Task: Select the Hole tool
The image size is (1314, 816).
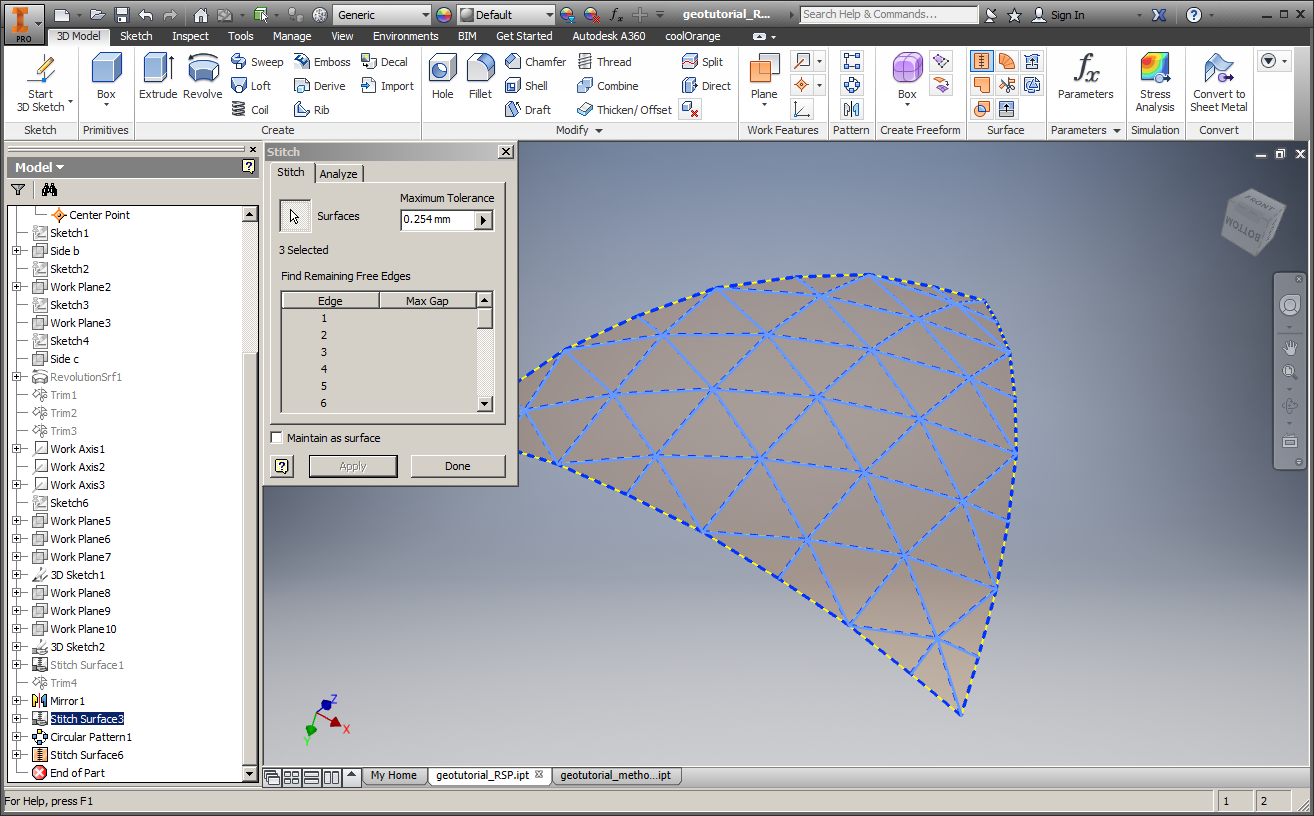Action: [x=443, y=76]
